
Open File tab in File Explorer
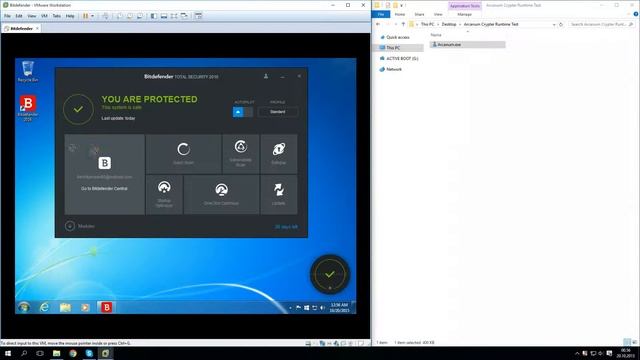[381, 14]
